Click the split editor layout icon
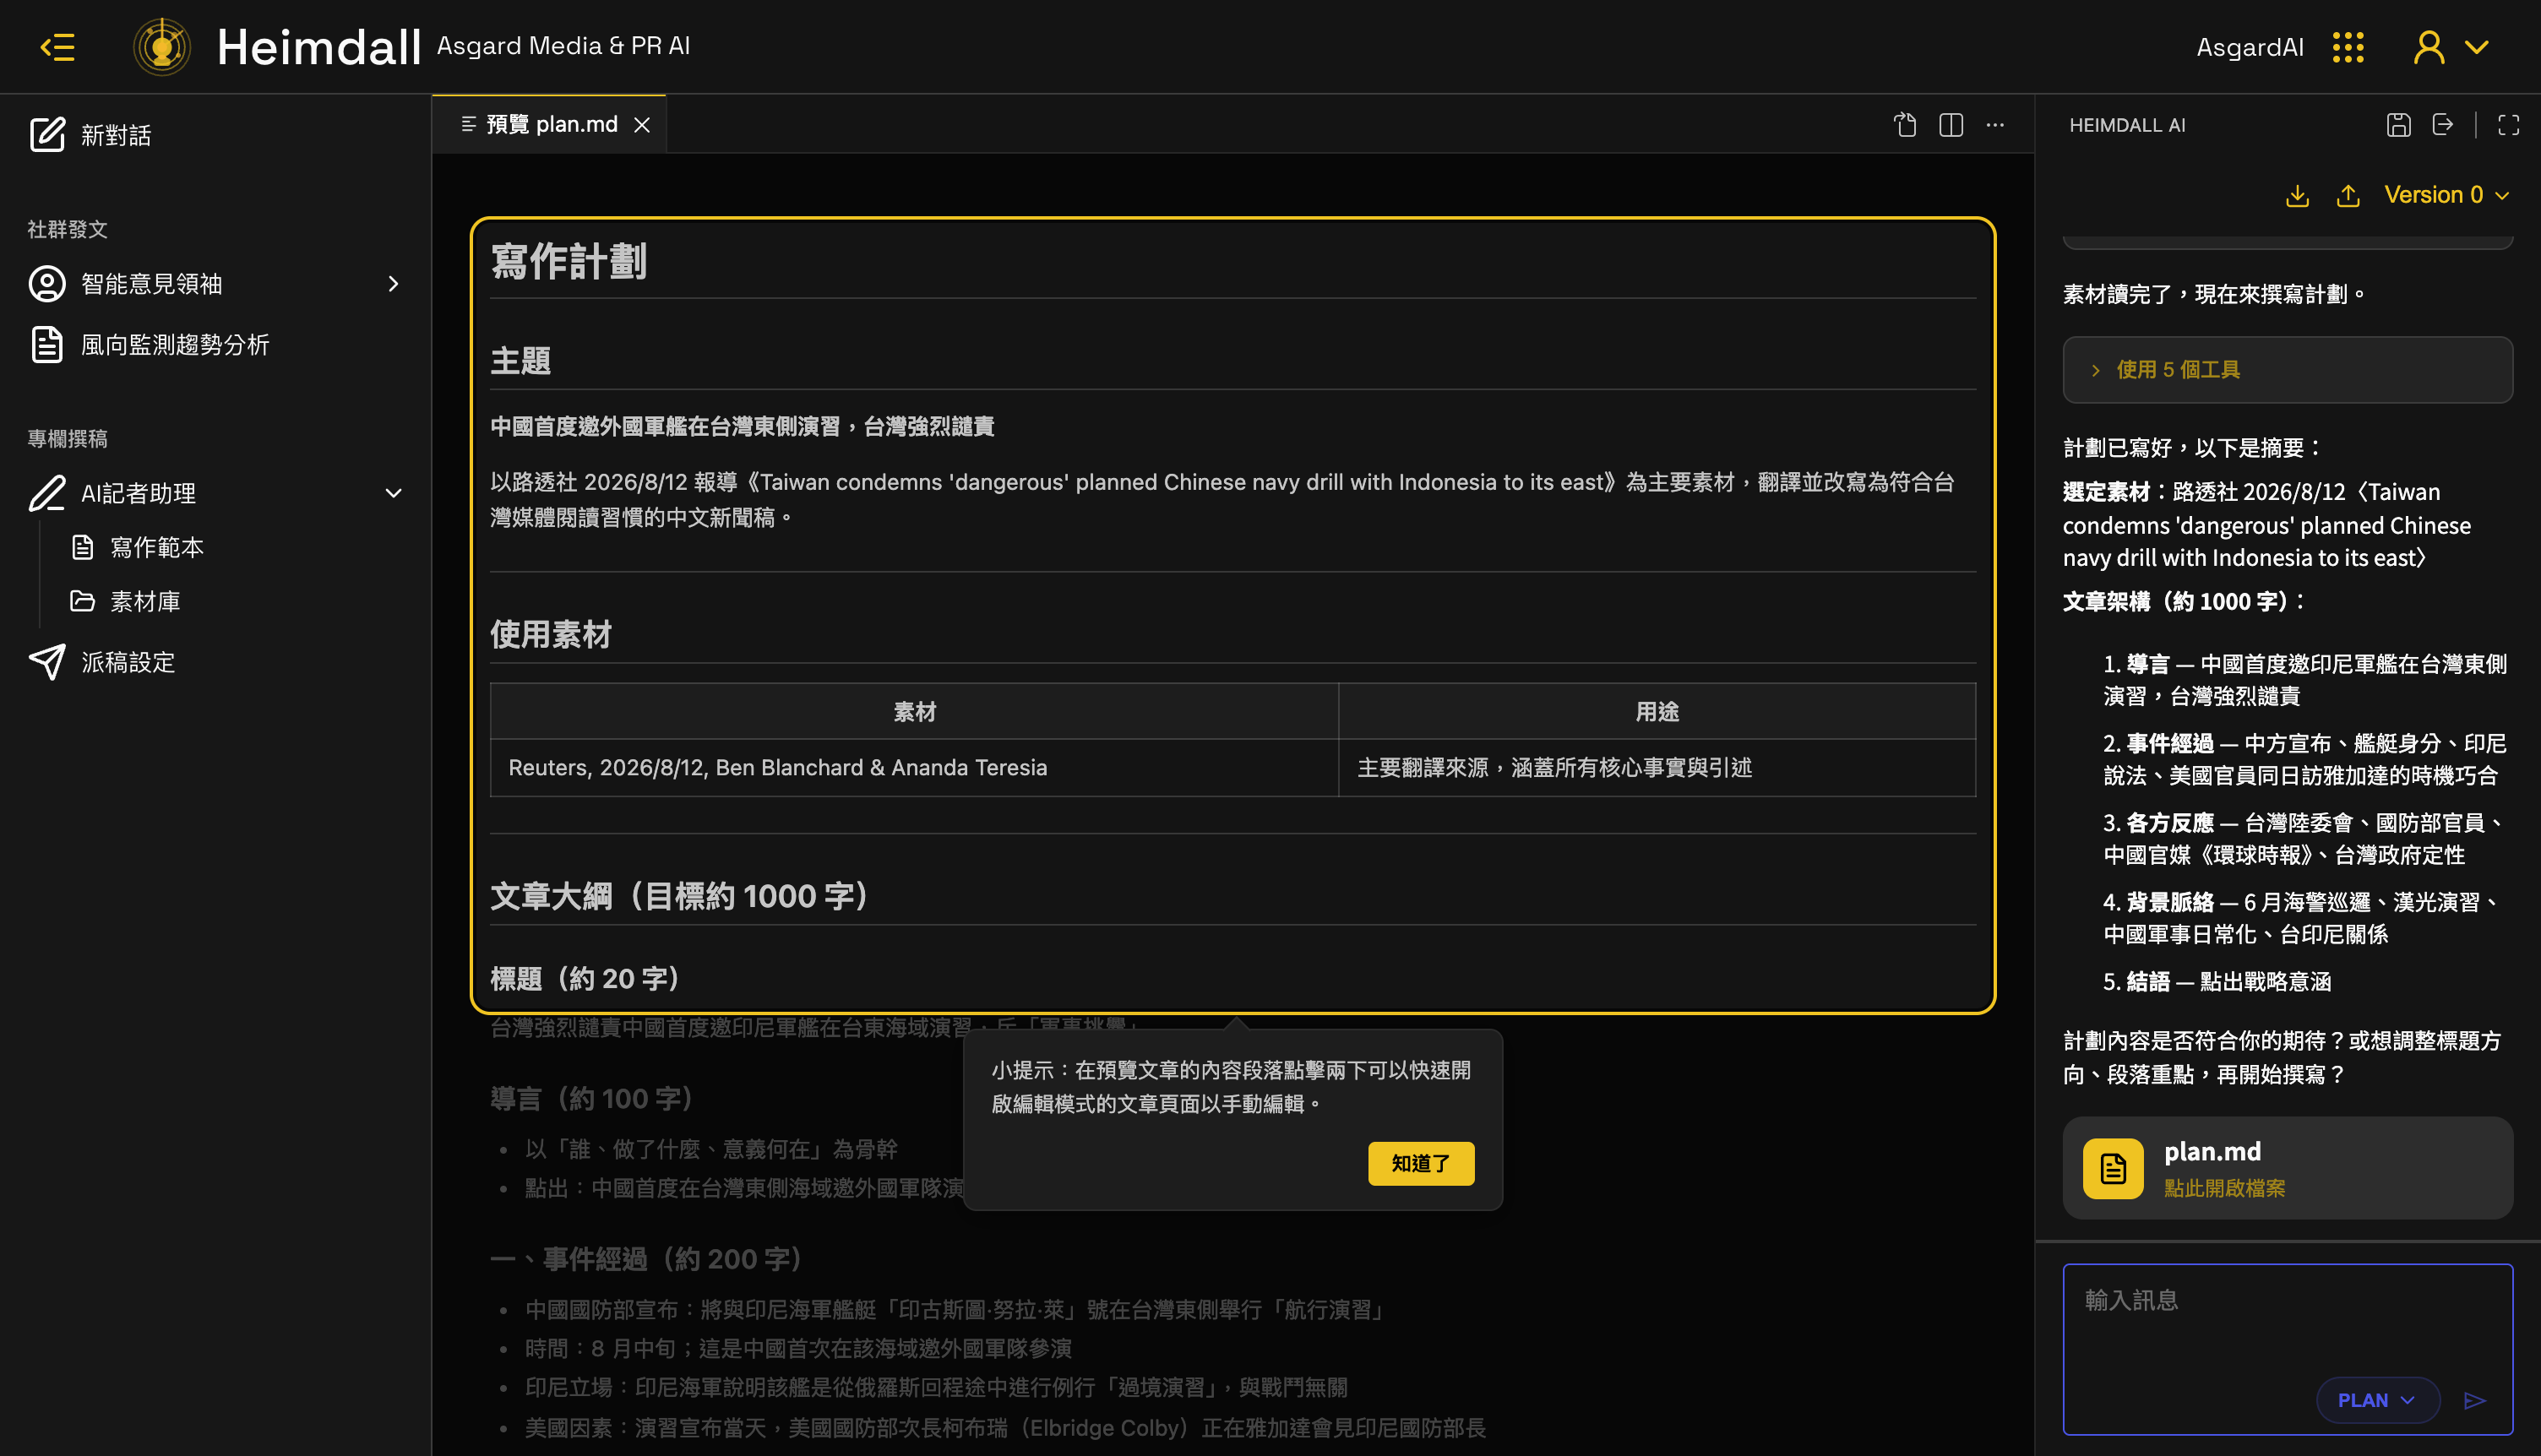The width and height of the screenshot is (2541, 1456). click(x=1950, y=125)
